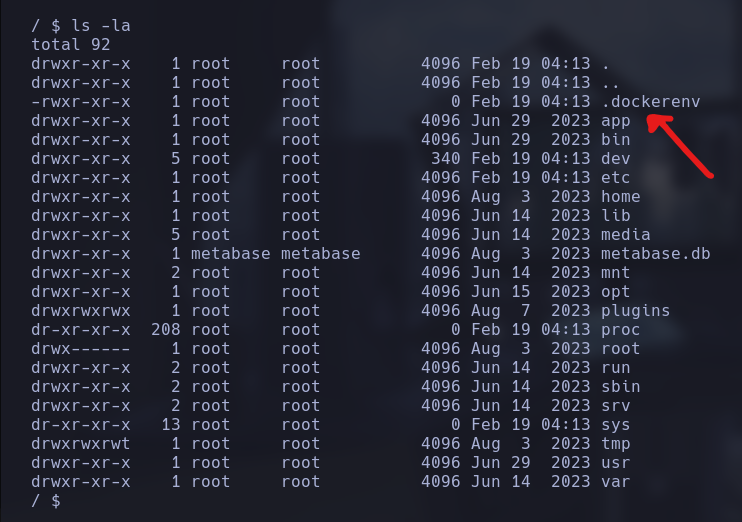Select the tmp directory name
The width and height of the screenshot is (742, 522).
click(616, 444)
